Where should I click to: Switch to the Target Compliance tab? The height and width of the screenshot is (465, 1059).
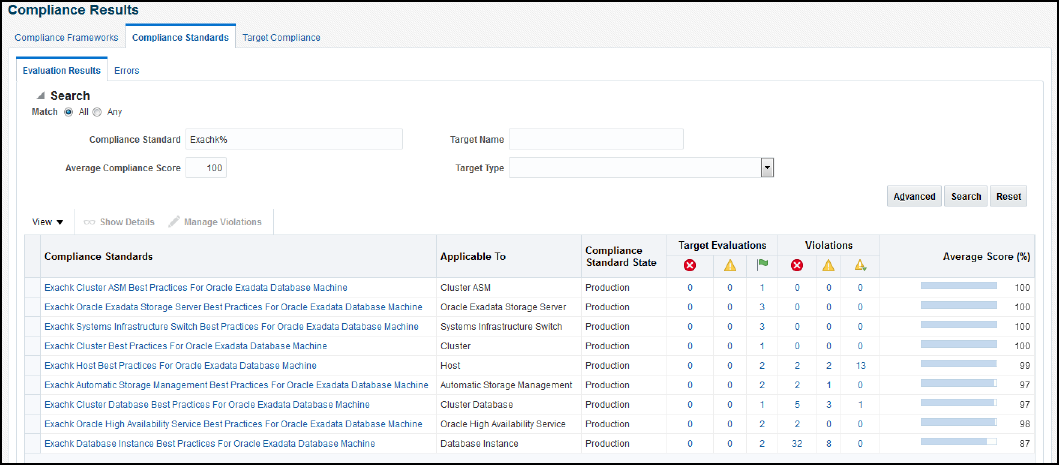[x=281, y=38]
